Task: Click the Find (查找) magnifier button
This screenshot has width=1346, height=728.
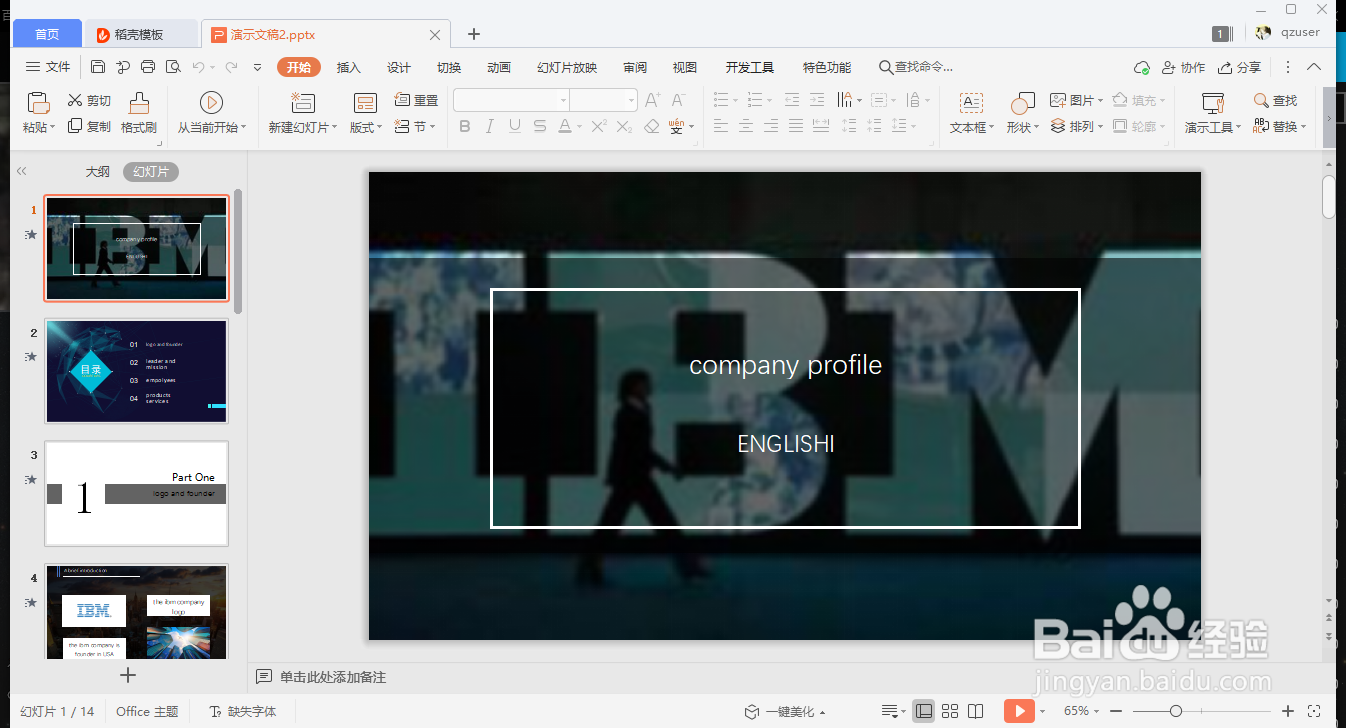Action: point(1275,100)
